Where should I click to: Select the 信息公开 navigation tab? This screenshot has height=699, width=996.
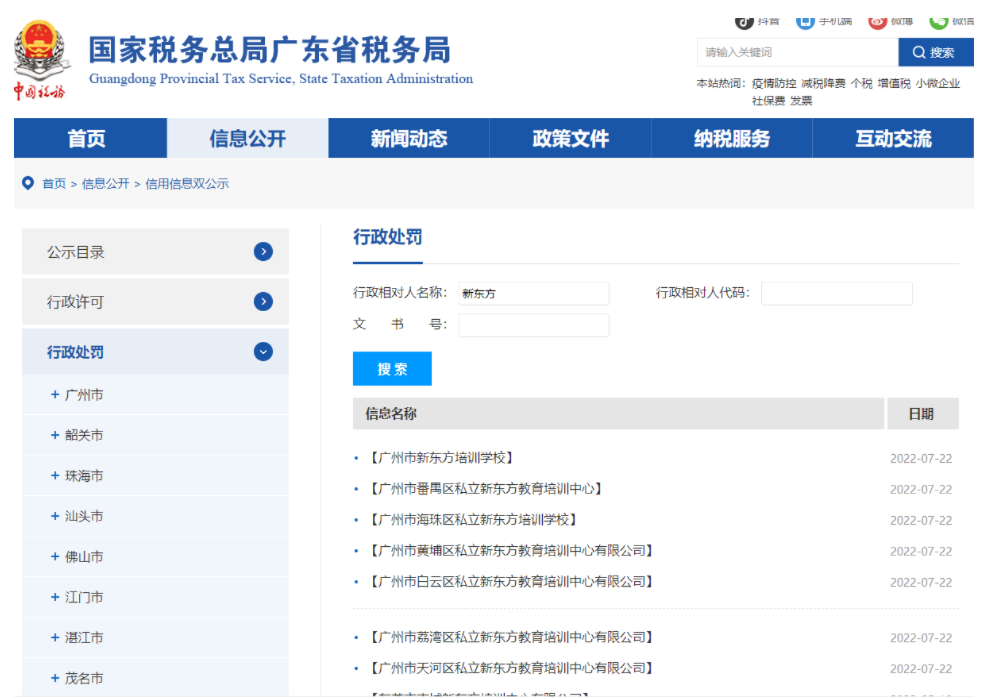click(248, 138)
